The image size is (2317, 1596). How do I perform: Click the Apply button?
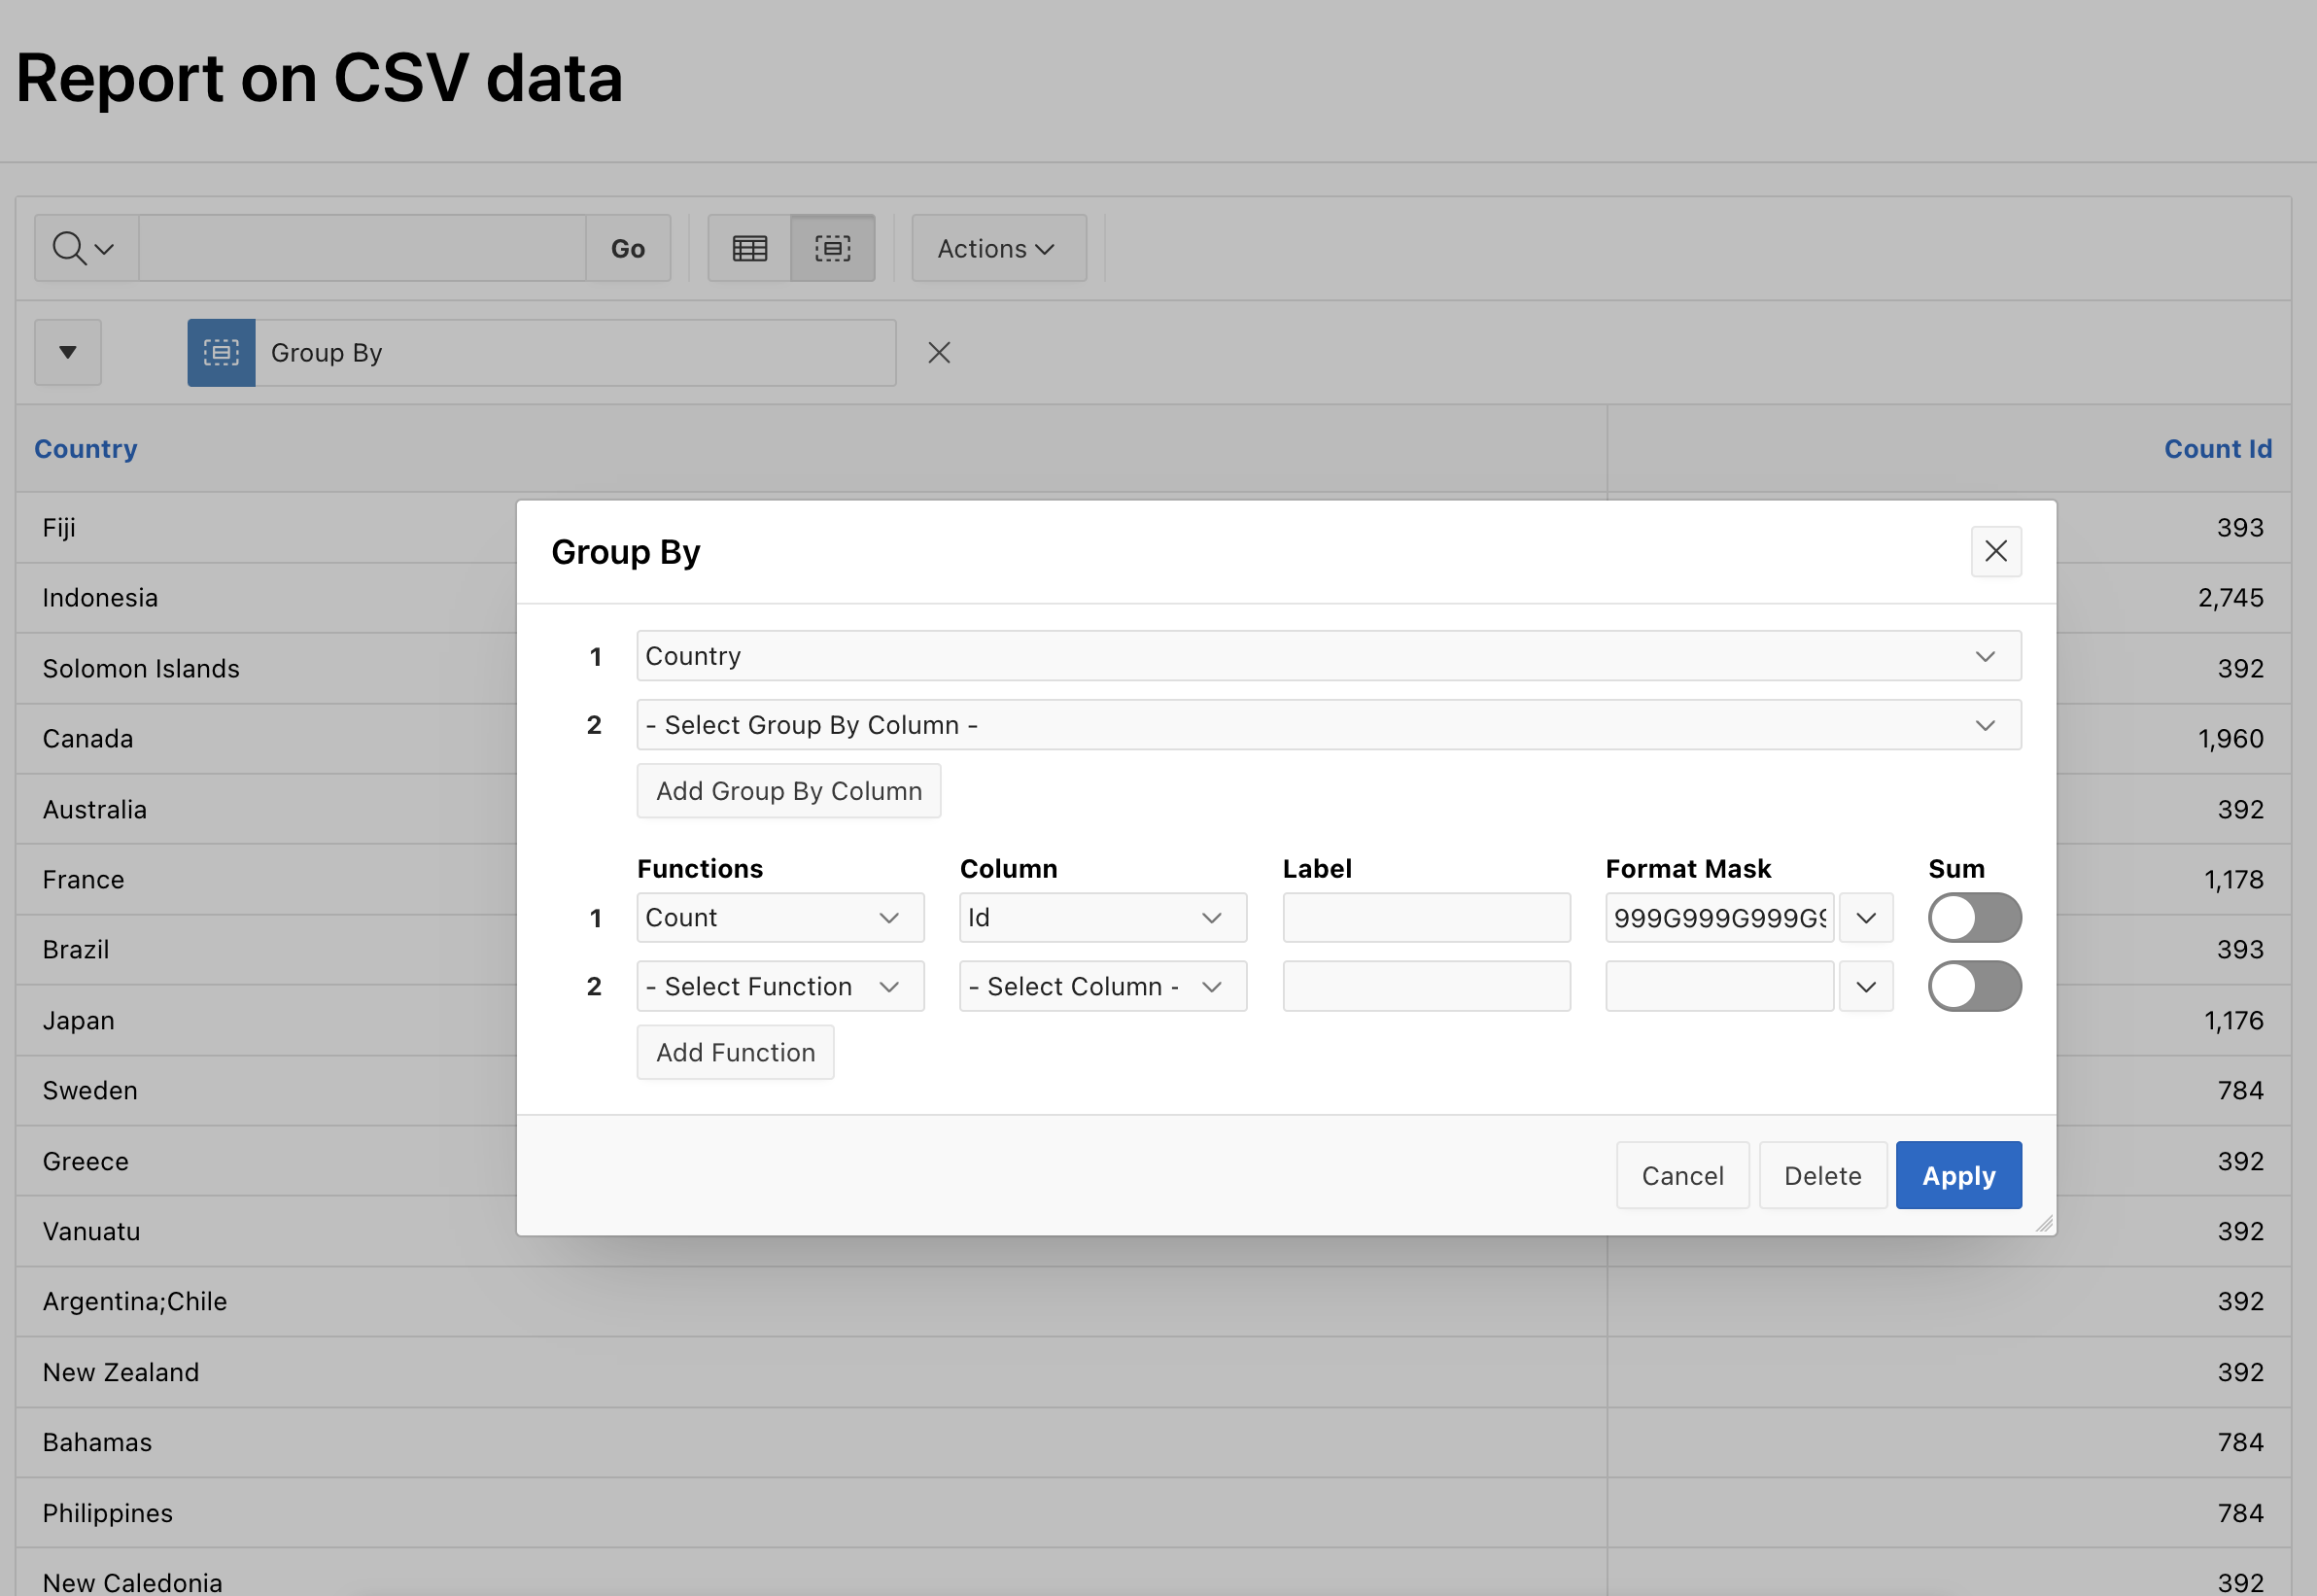1957,1176
